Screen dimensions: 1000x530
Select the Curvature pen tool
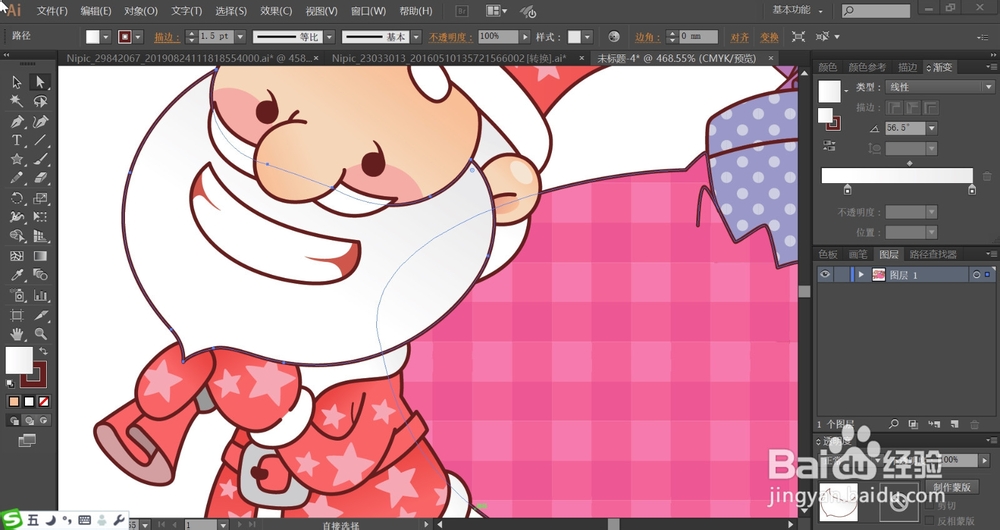(40, 121)
